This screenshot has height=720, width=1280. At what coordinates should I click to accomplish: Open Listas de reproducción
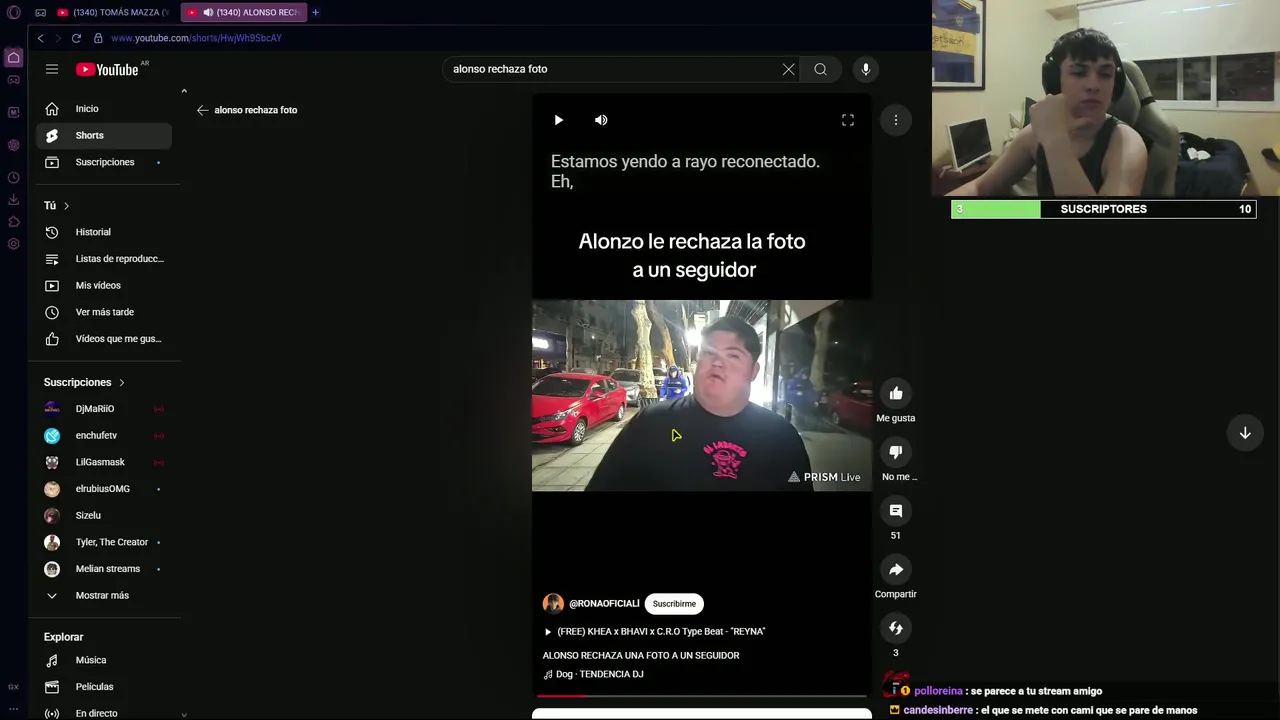point(104,259)
